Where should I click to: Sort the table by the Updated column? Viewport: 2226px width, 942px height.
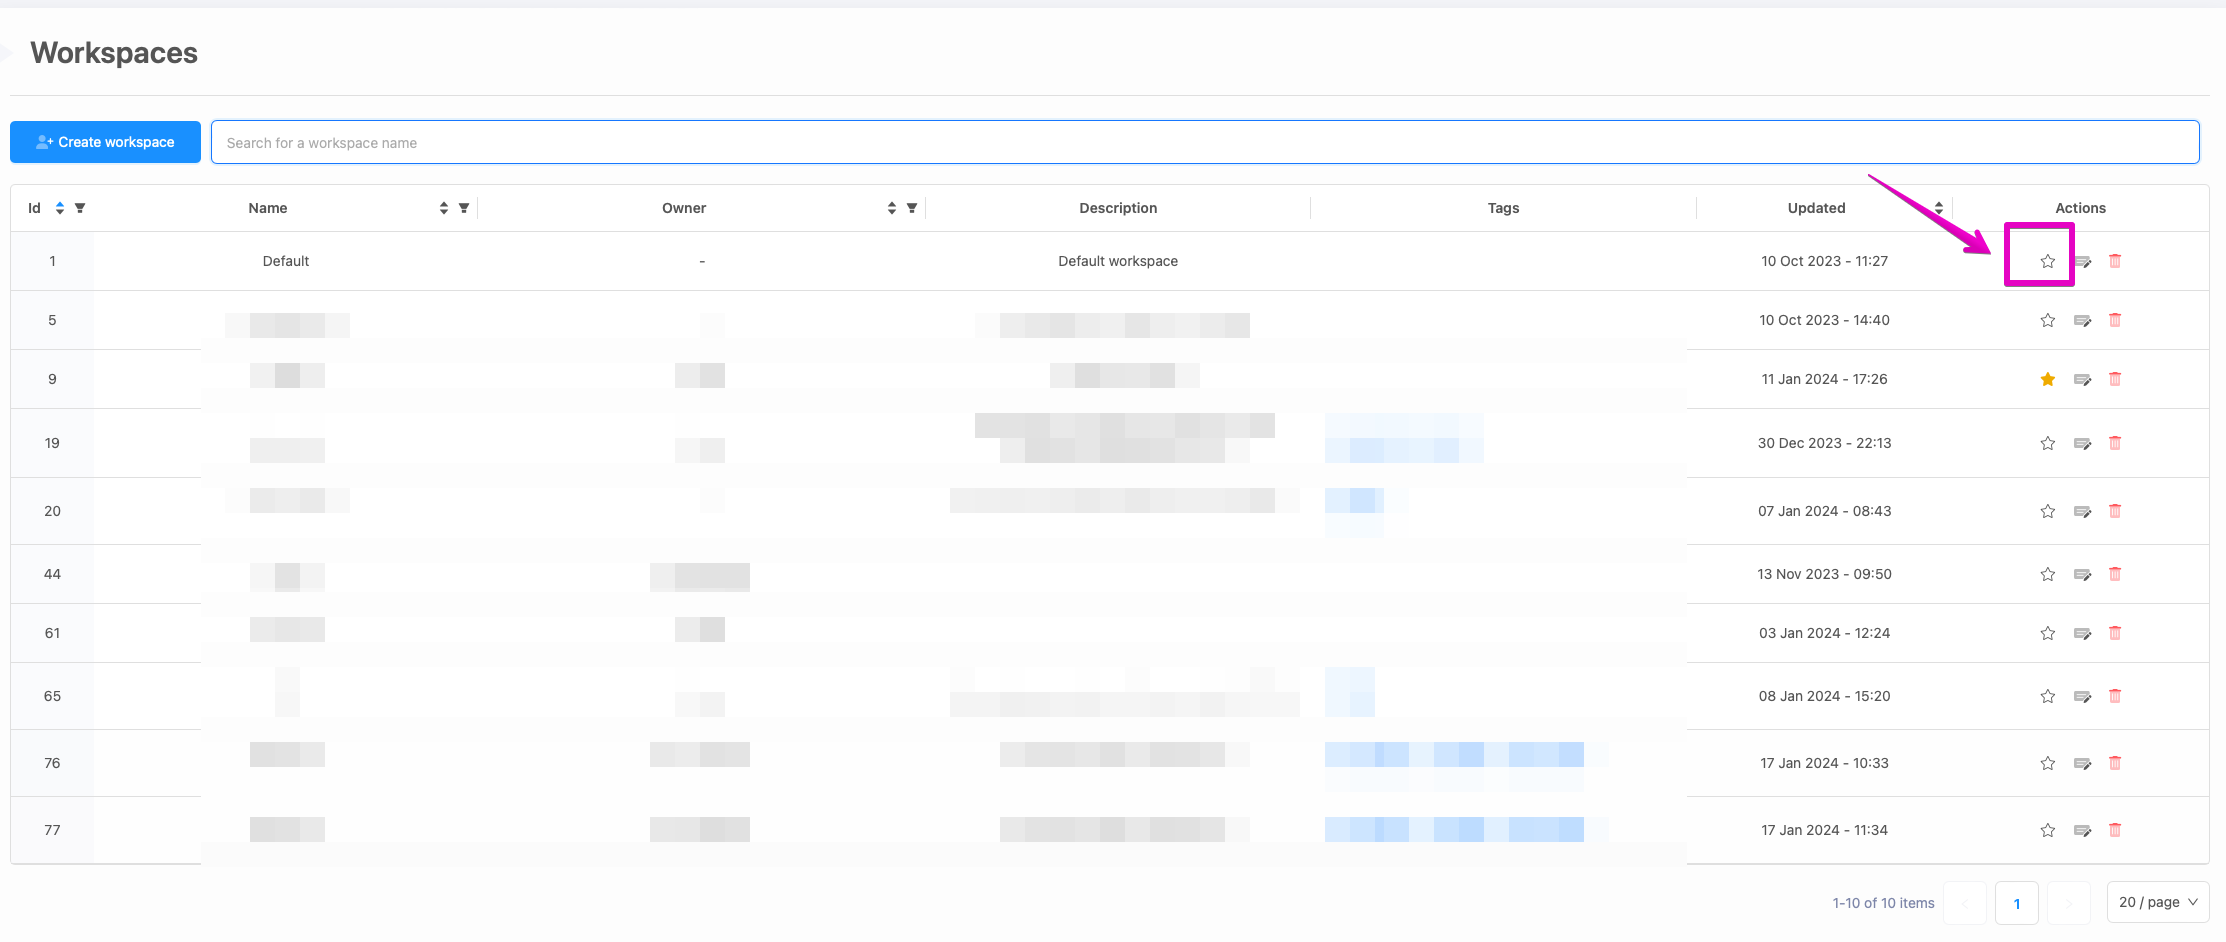pos(1938,207)
